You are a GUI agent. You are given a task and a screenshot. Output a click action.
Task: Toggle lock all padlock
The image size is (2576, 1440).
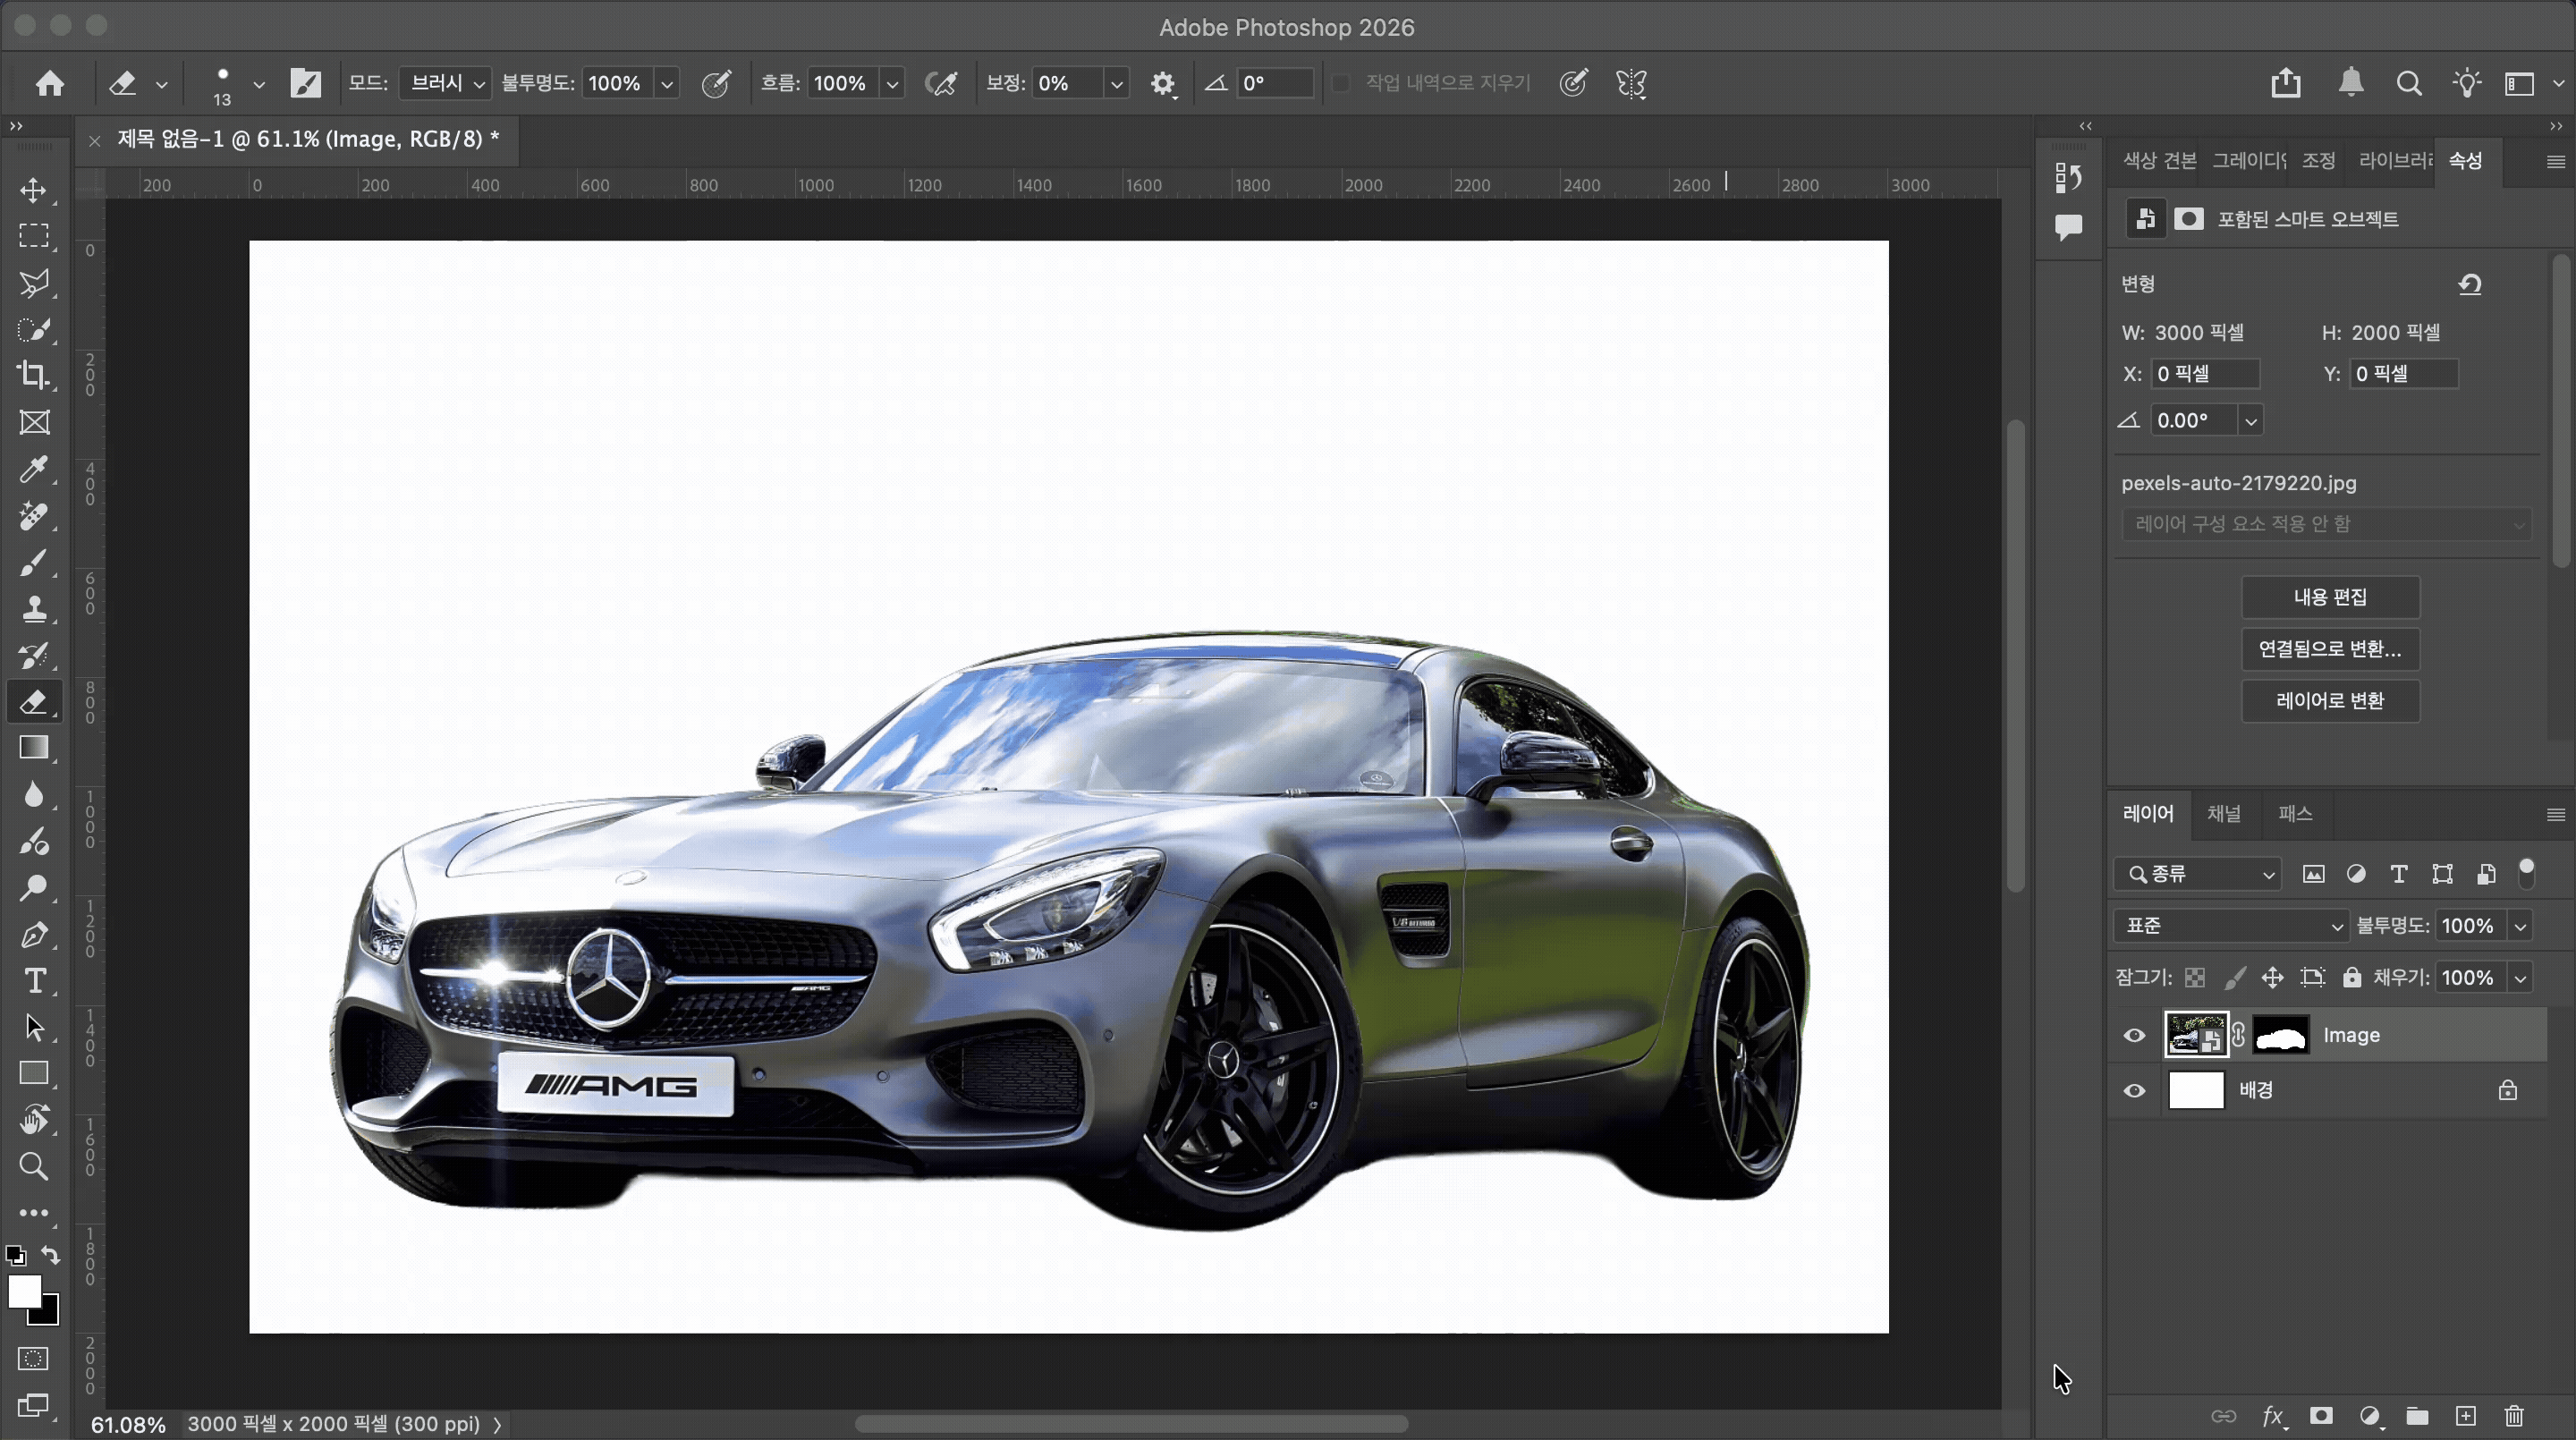[x=2352, y=978]
